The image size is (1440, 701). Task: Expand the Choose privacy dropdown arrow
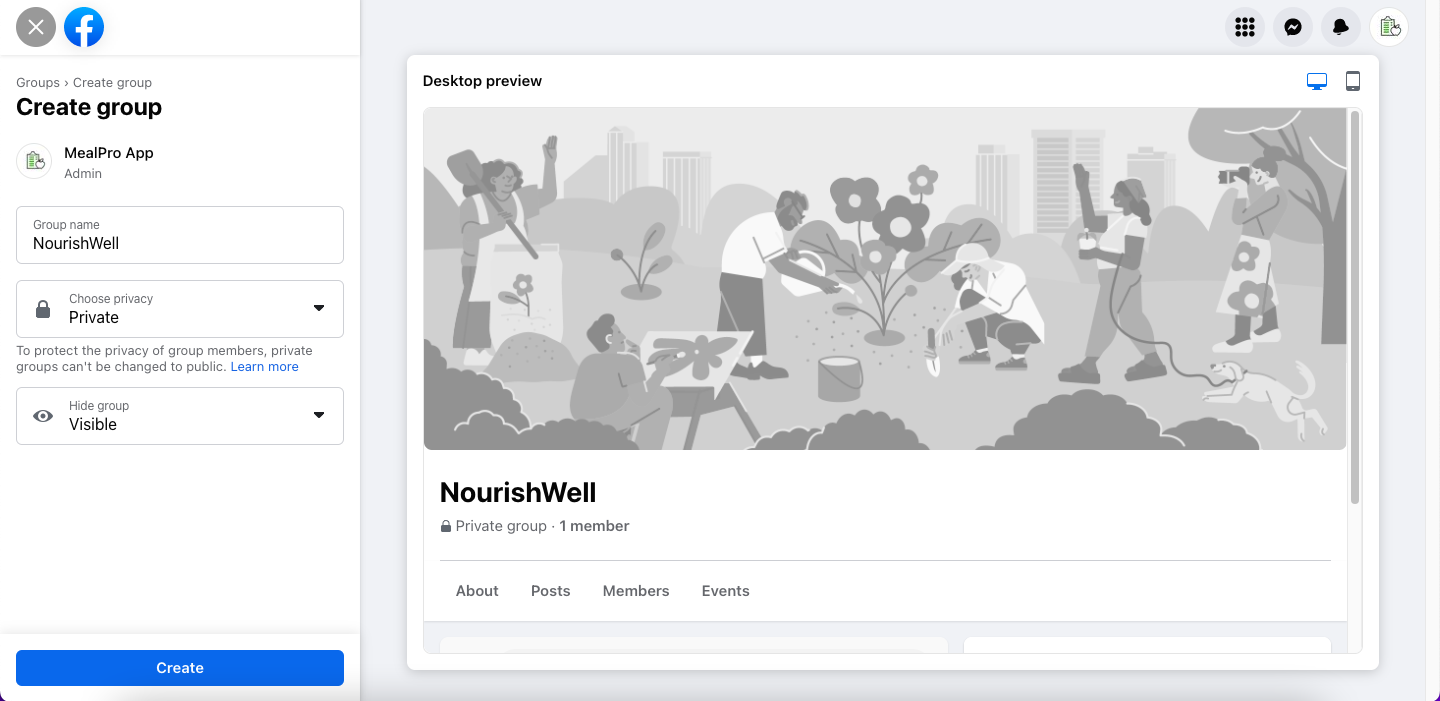coord(319,308)
